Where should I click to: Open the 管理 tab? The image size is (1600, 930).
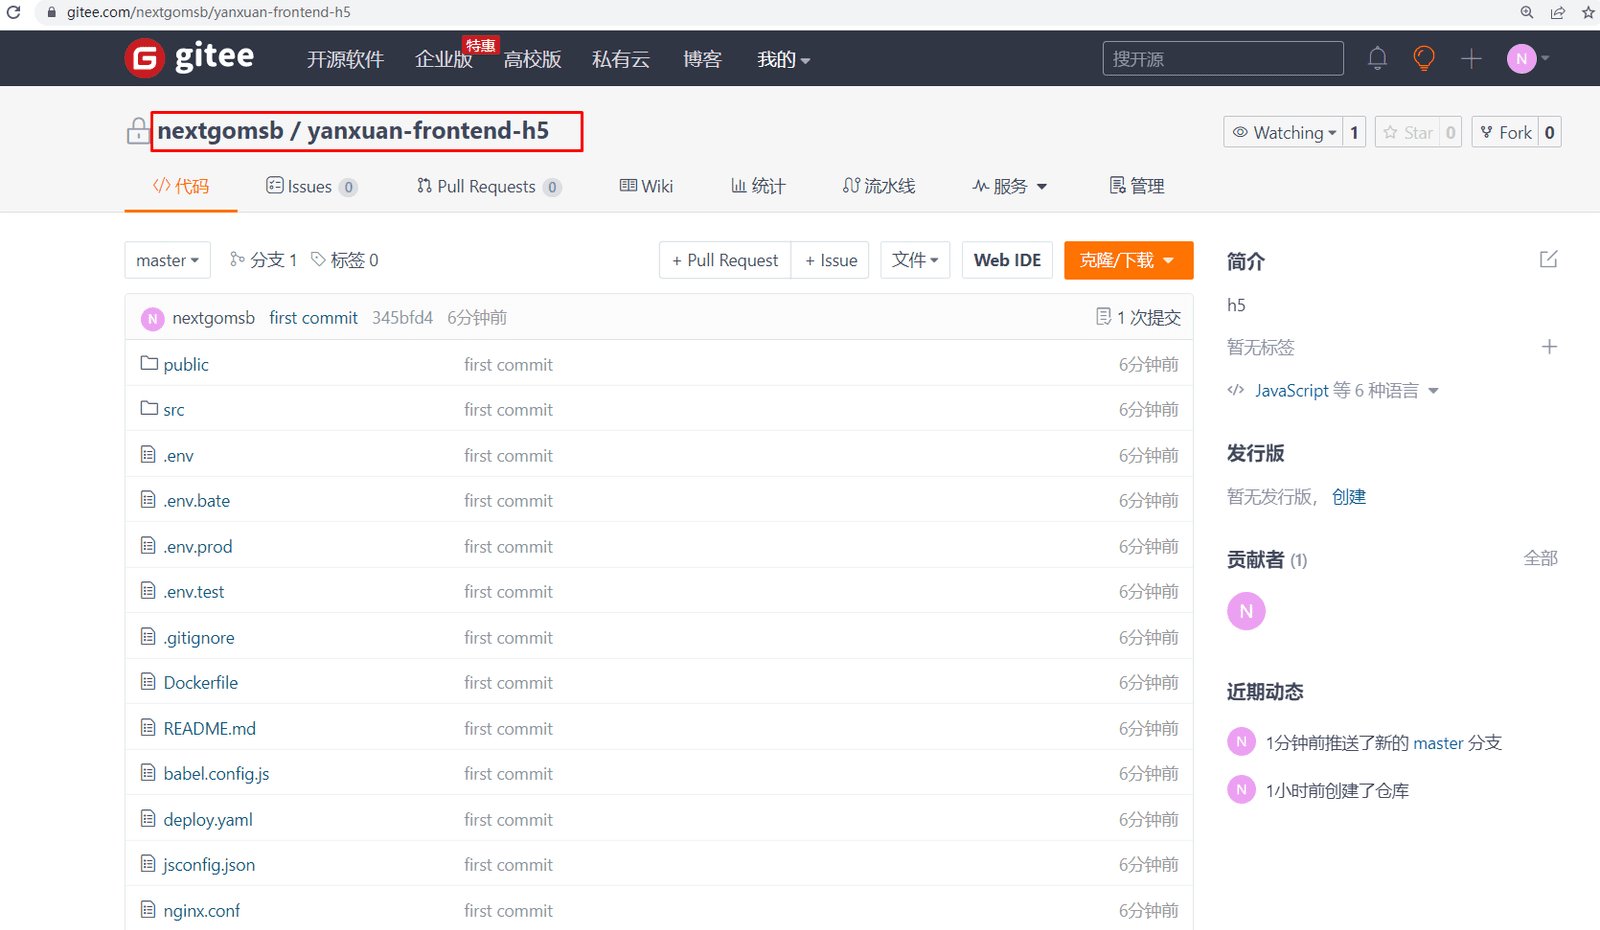pyautogui.click(x=1137, y=186)
